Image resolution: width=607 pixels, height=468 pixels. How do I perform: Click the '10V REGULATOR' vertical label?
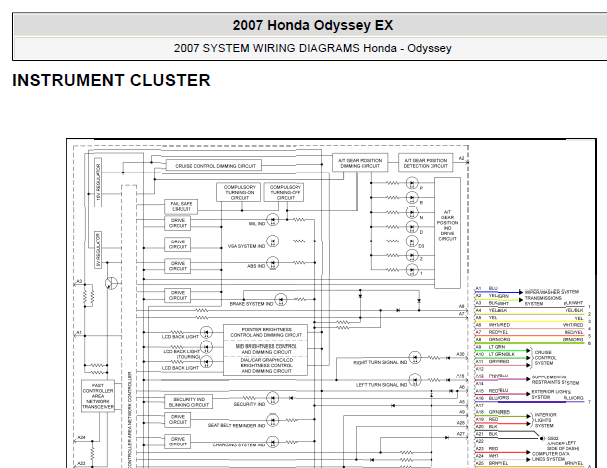click(98, 181)
